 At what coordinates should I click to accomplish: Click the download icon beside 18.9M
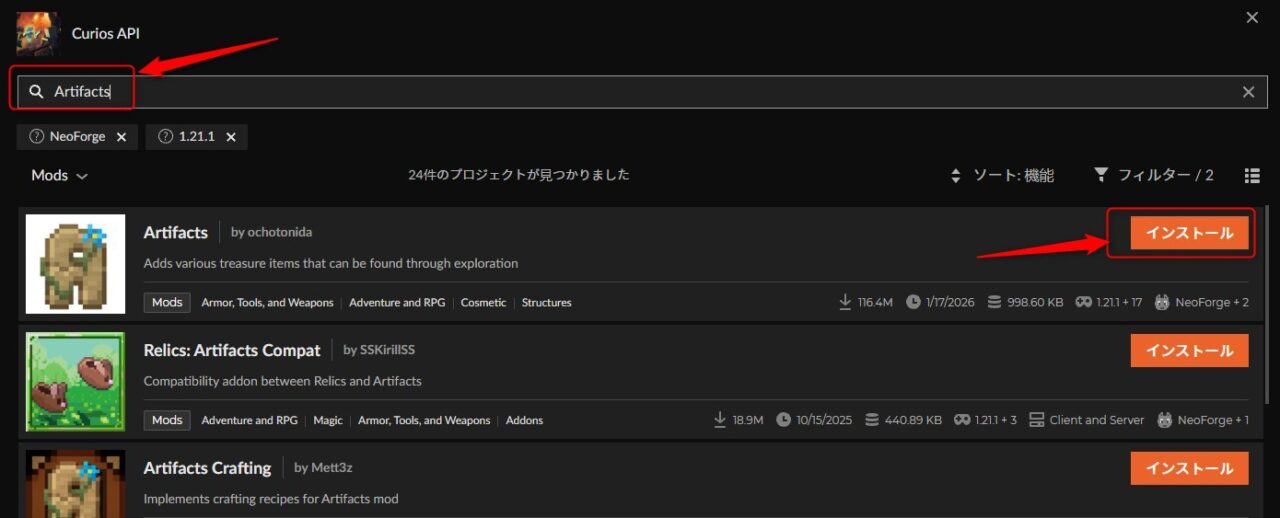coord(720,420)
